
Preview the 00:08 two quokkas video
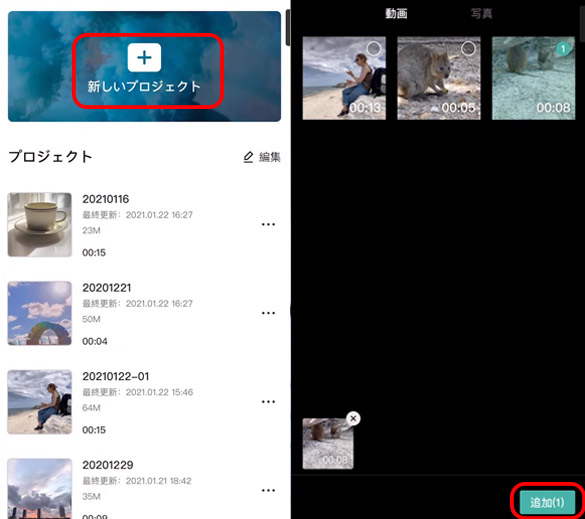[x=534, y=78]
